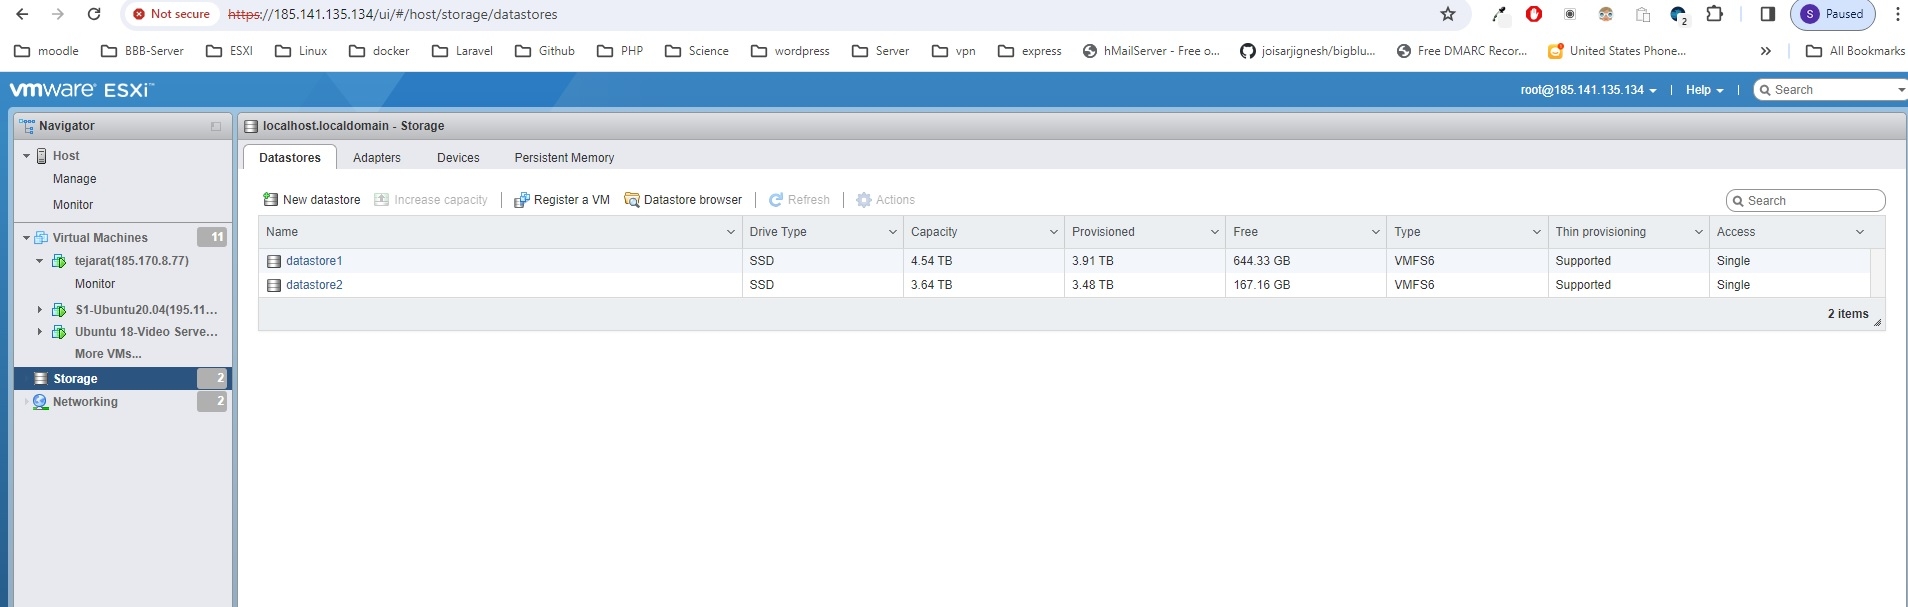This screenshot has width=1908, height=607.
Task: Bookmark this page with the star icon
Action: (1448, 14)
